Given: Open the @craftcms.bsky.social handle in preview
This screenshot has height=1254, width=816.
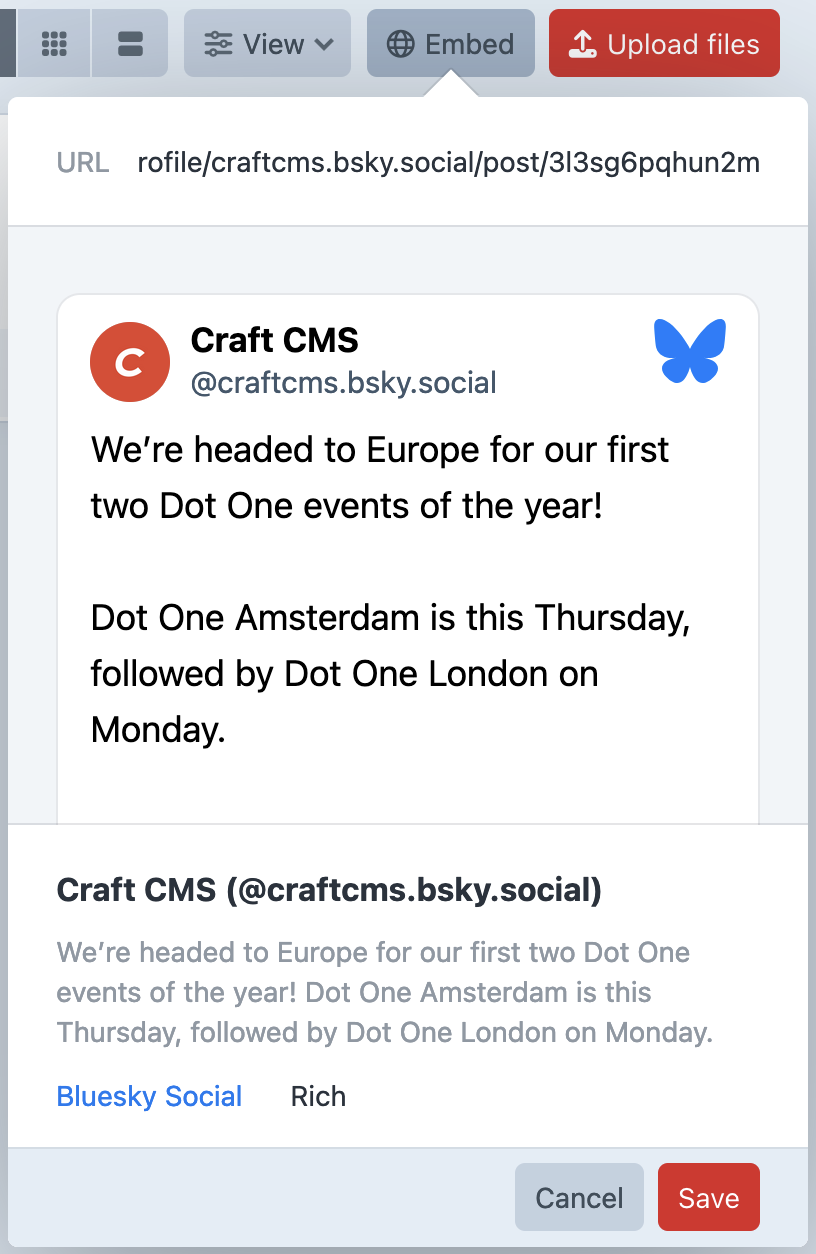Looking at the screenshot, I should [x=344, y=383].
